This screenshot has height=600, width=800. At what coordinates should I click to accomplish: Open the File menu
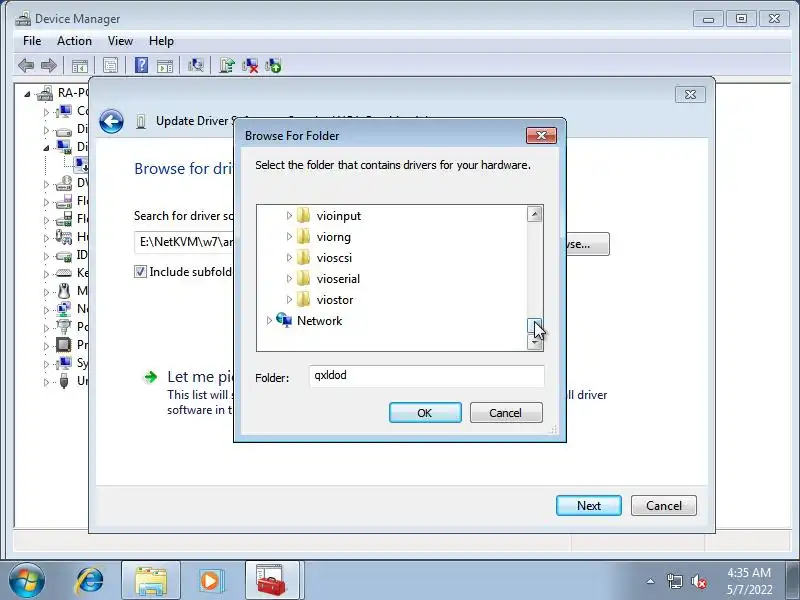click(32, 41)
